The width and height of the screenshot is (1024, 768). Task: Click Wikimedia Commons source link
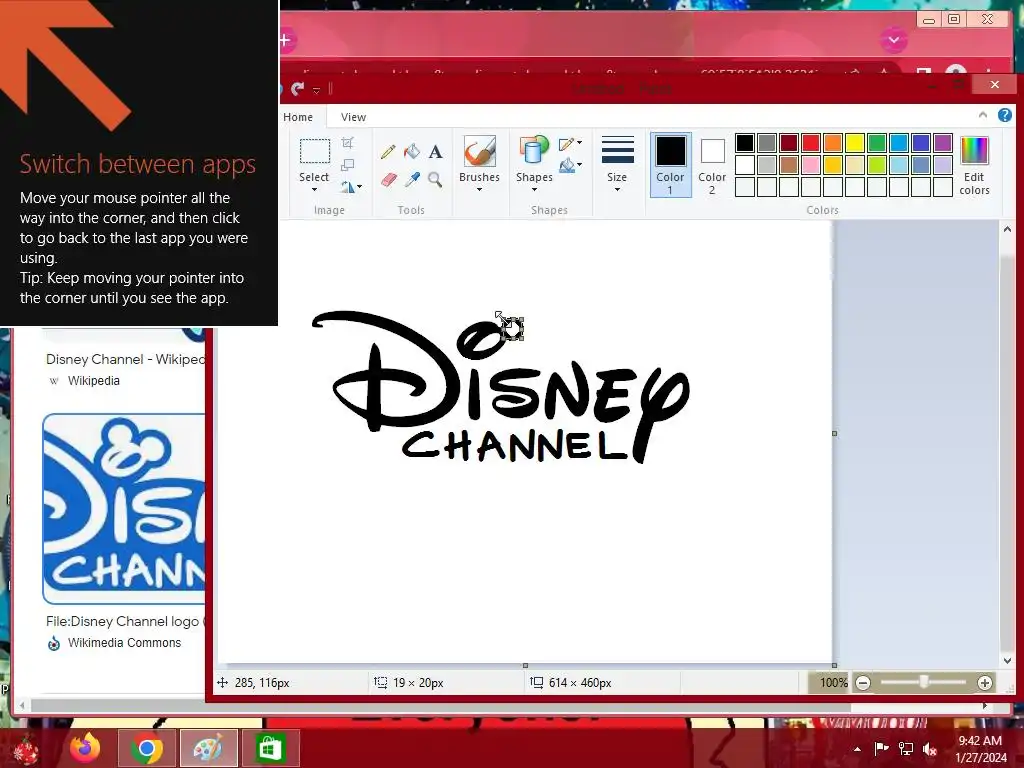pyautogui.click(x=124, y=643)
